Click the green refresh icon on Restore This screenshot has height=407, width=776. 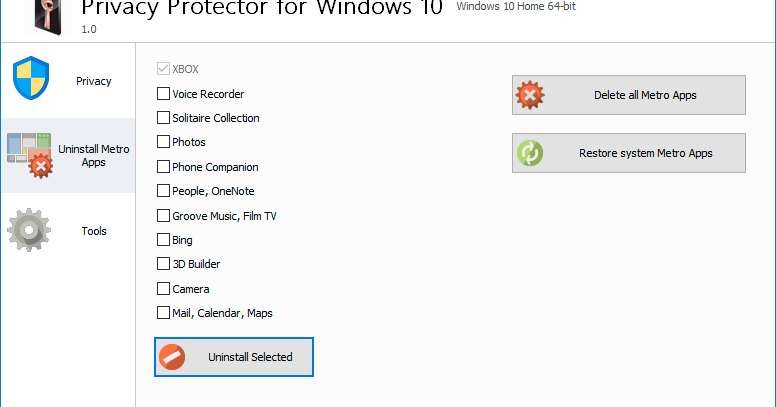click(x=530, y=153)
